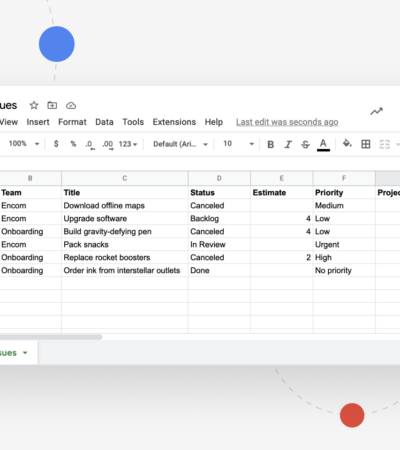Select the Done status cell

pyautogui.click(x=219, y=270)
